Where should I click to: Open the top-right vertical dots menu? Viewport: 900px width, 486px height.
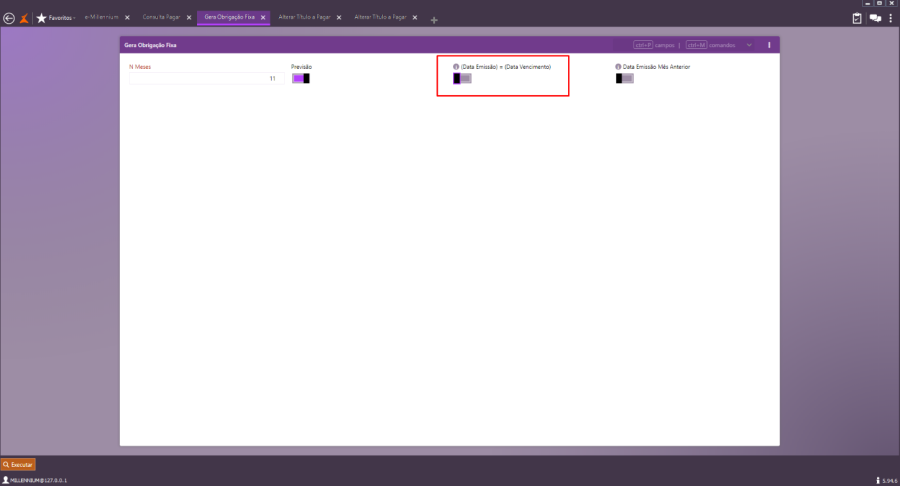tap(891, 18)
